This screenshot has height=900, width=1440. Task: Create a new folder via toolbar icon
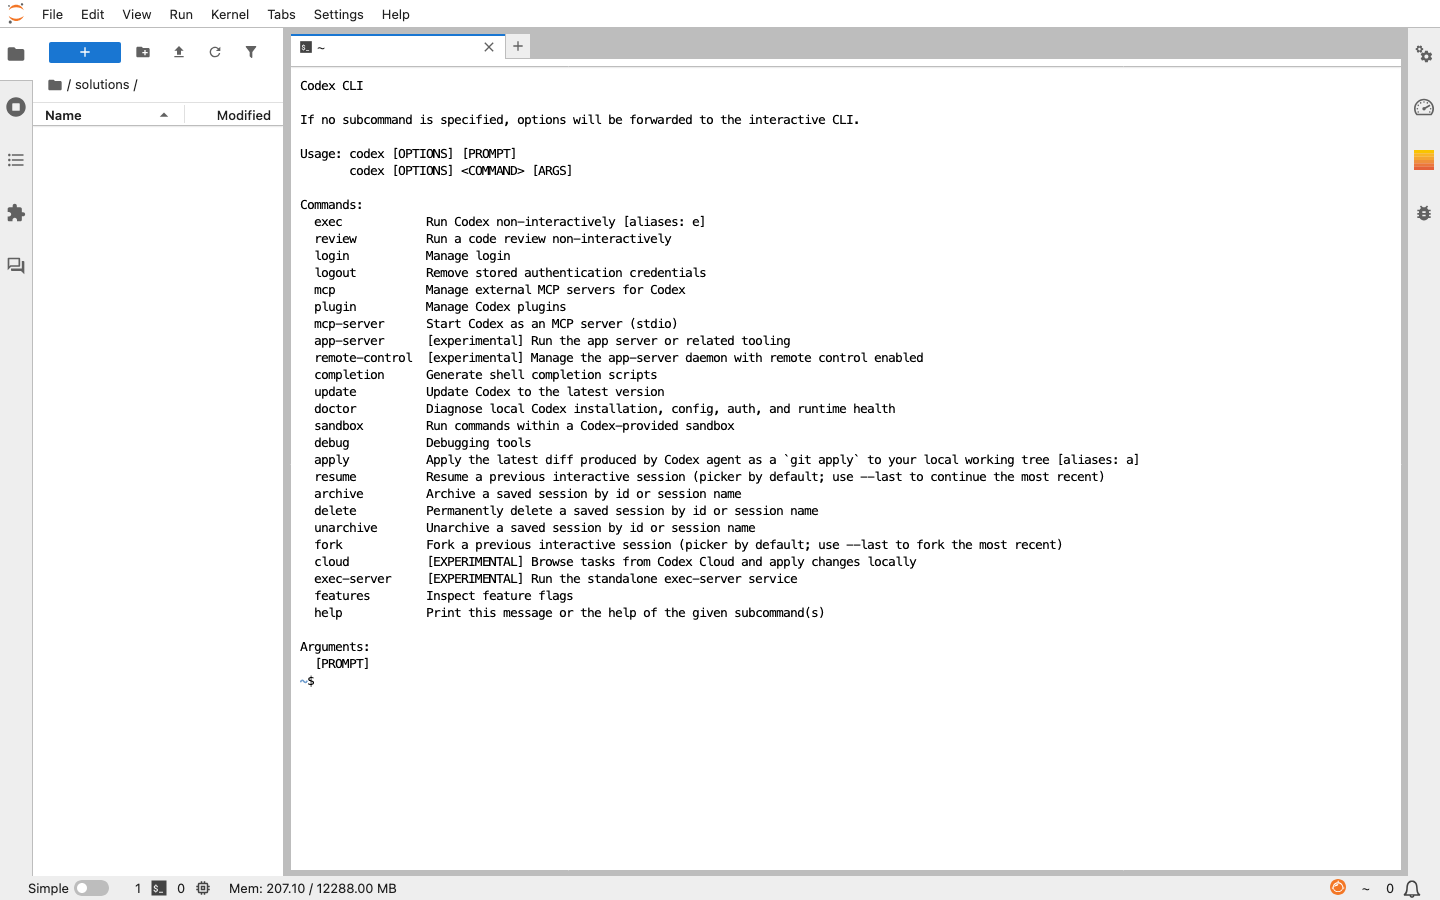143,52
